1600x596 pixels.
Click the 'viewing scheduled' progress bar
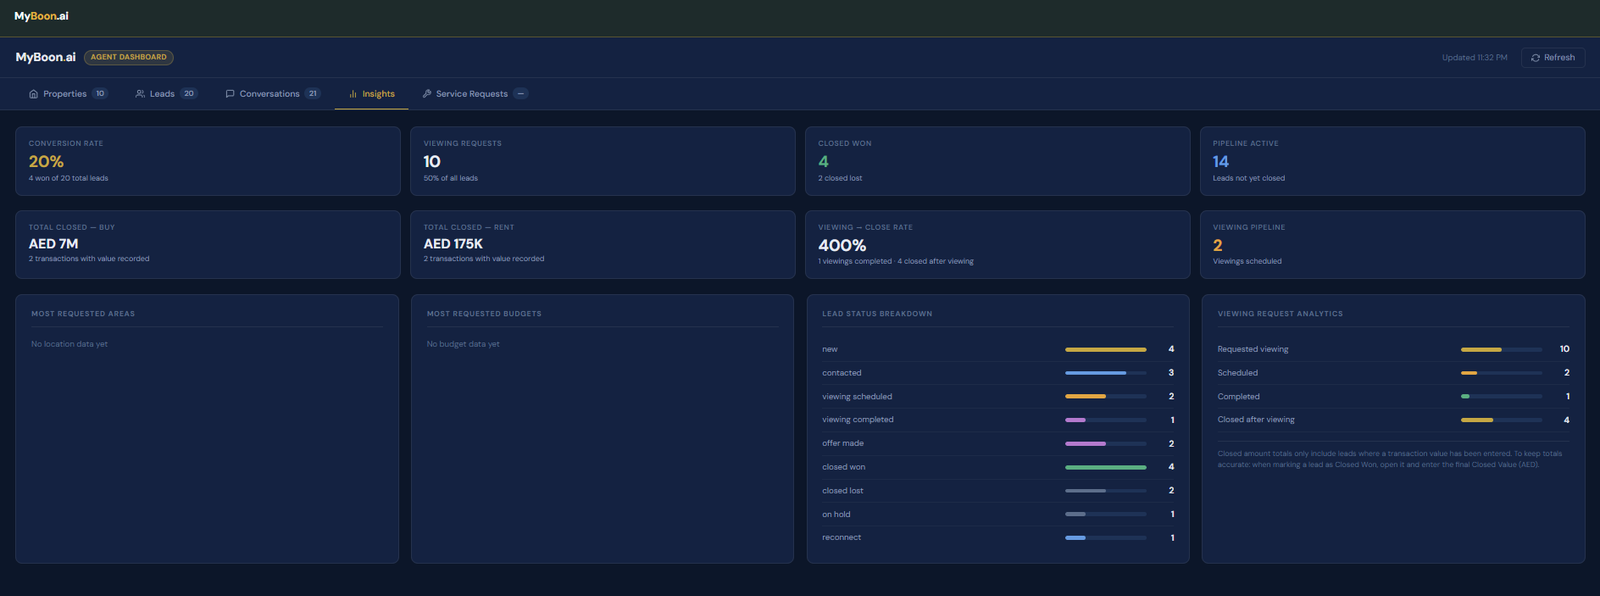click(1105, 397)
